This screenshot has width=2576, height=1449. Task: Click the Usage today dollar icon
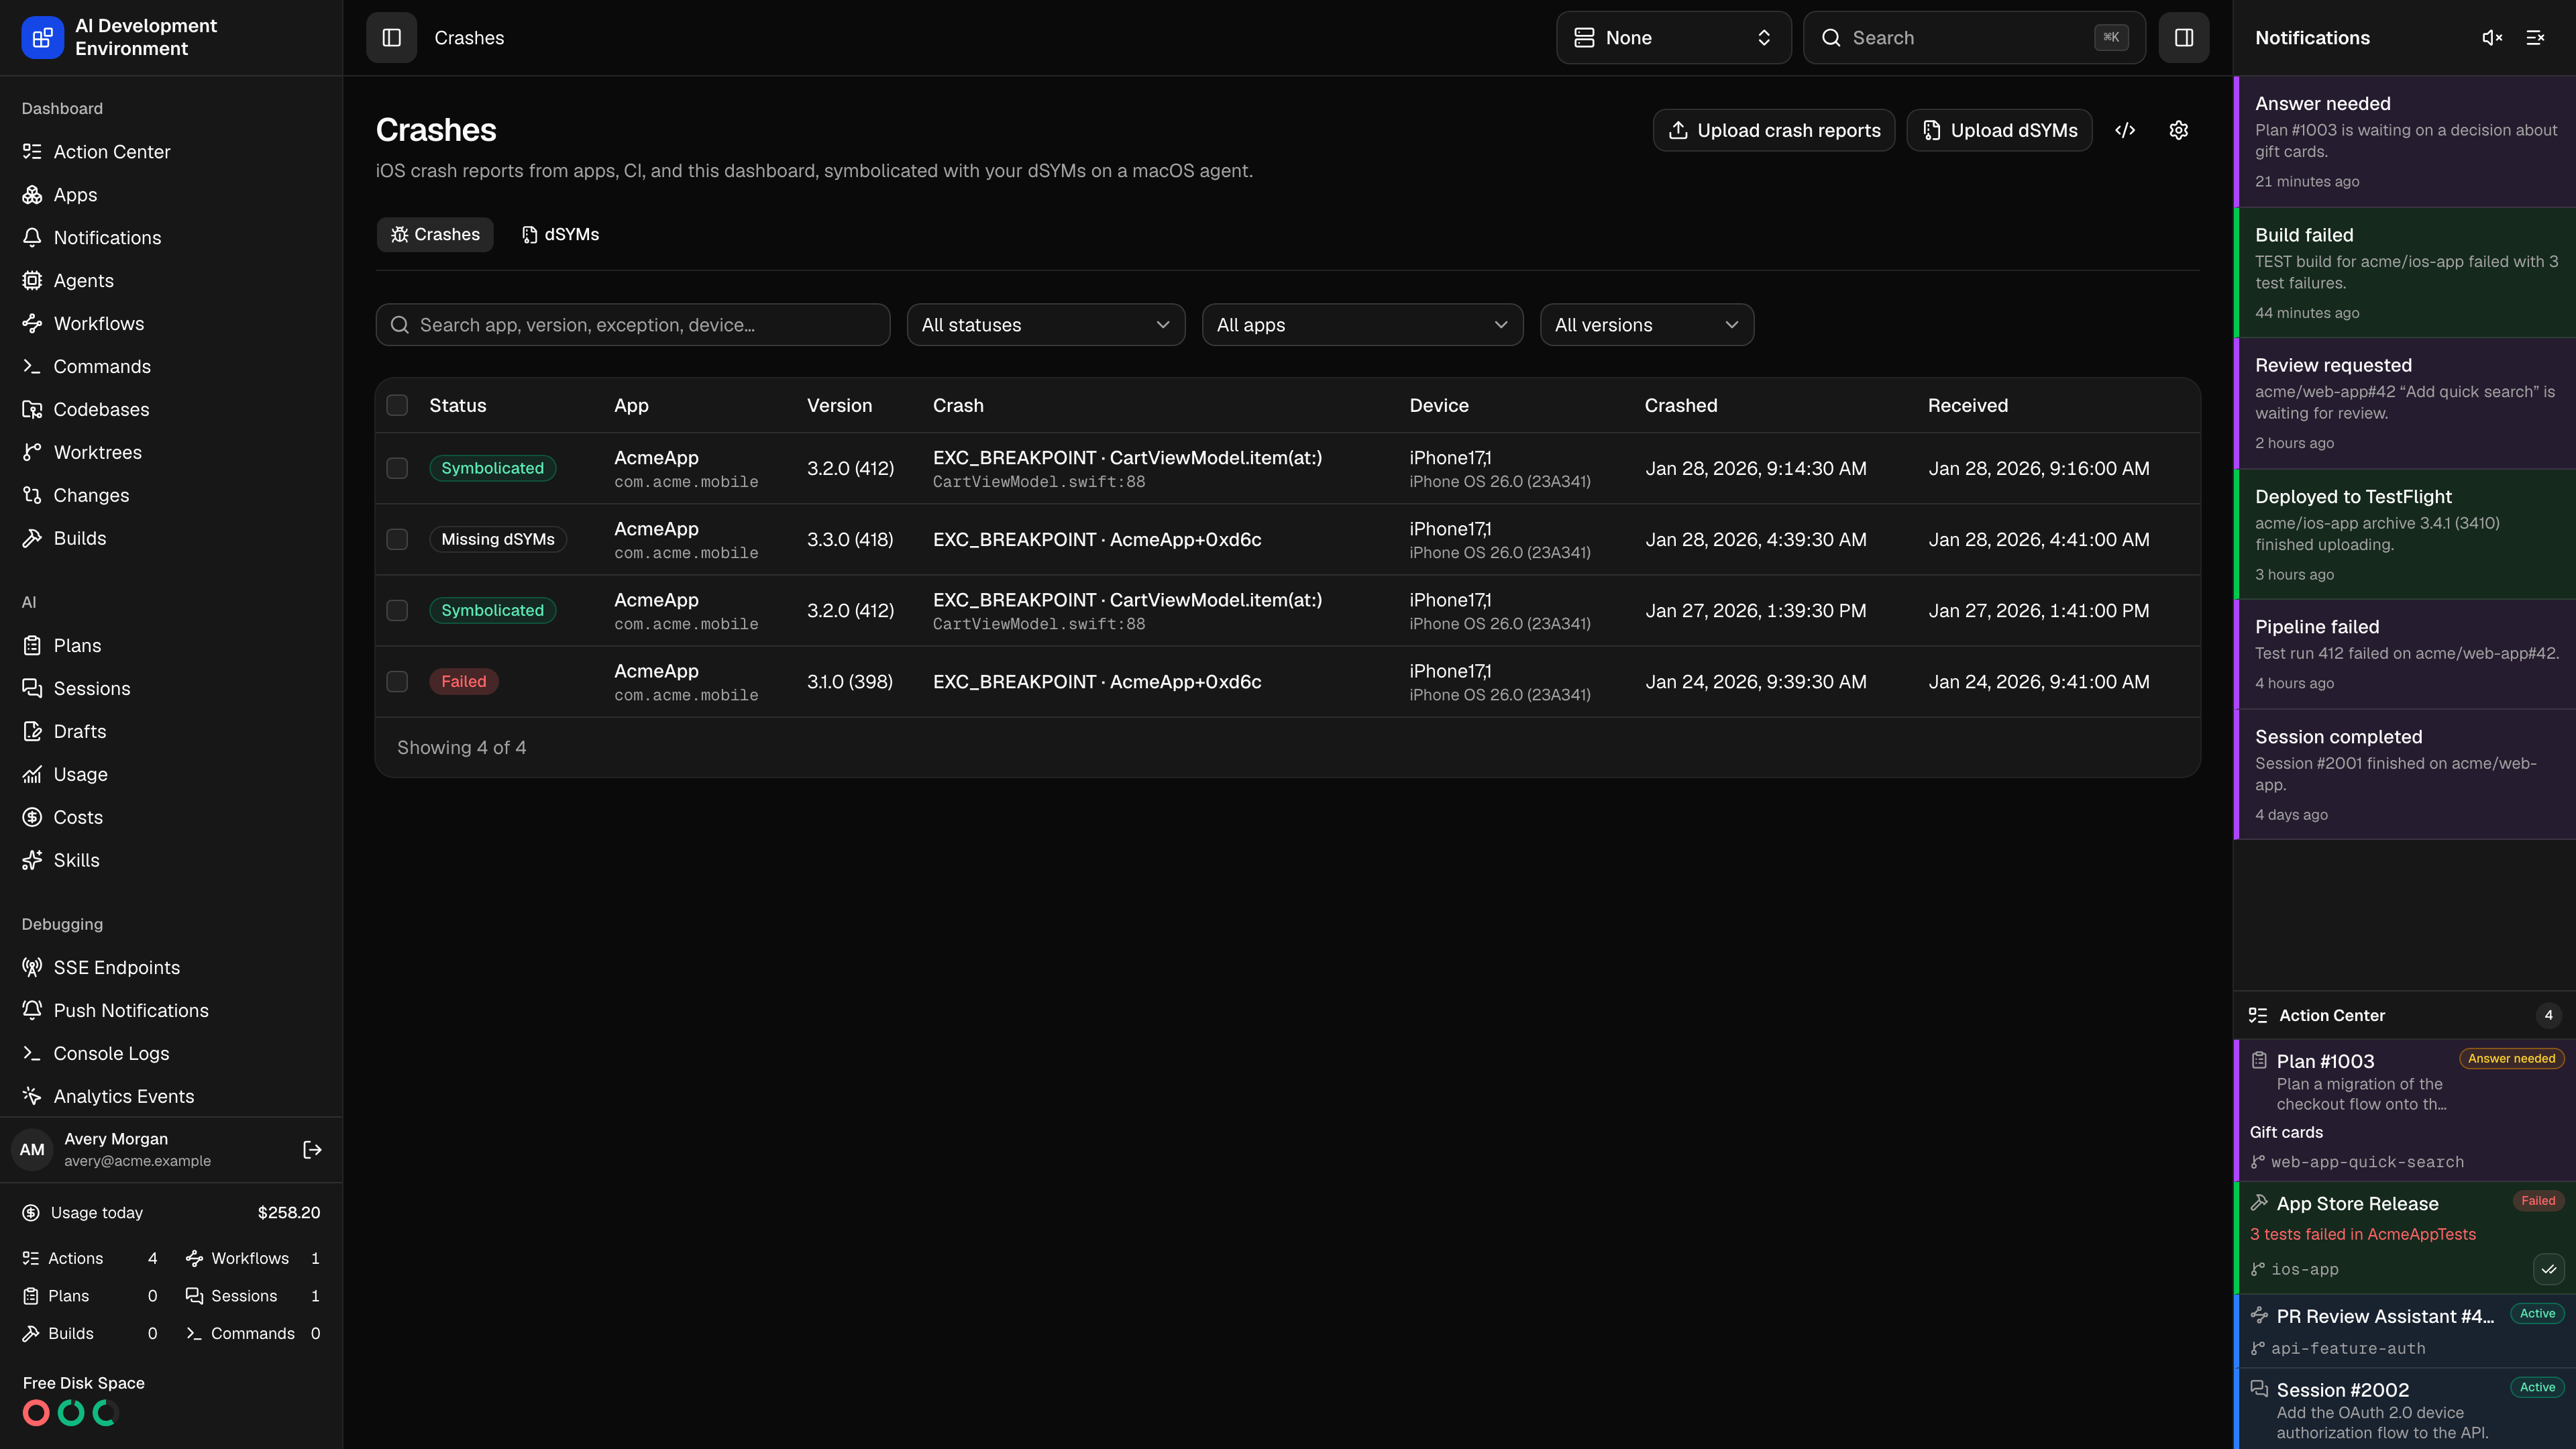(31, 1213)
